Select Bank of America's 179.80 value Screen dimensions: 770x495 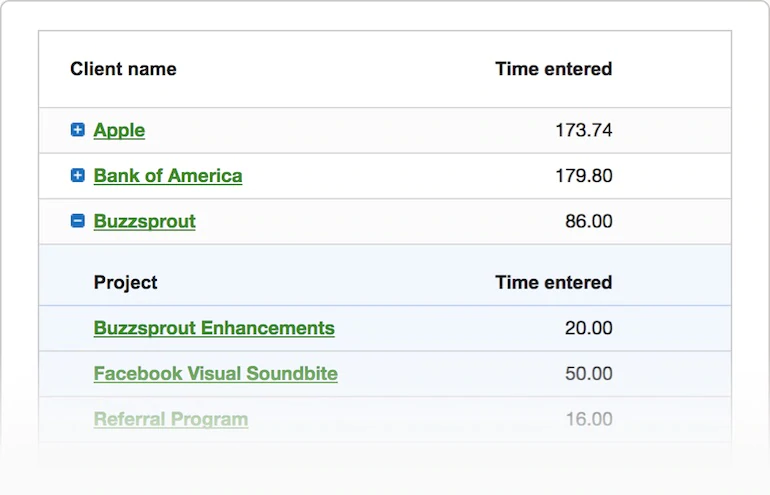(x=584, y=176)
